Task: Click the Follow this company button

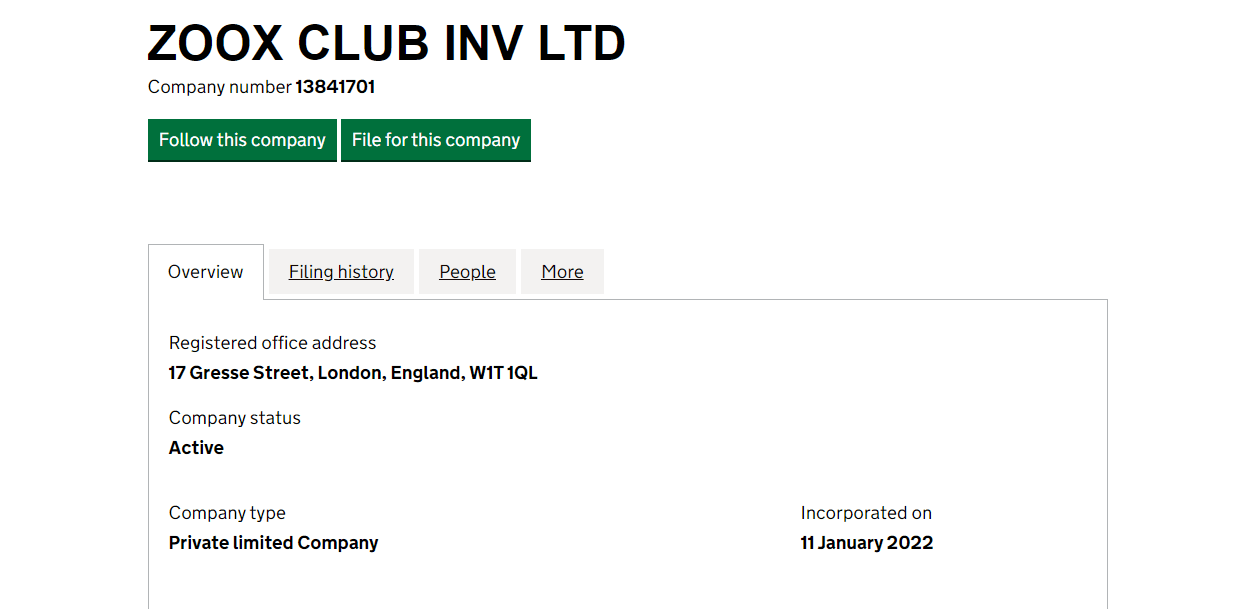Action: coord(242,140)
